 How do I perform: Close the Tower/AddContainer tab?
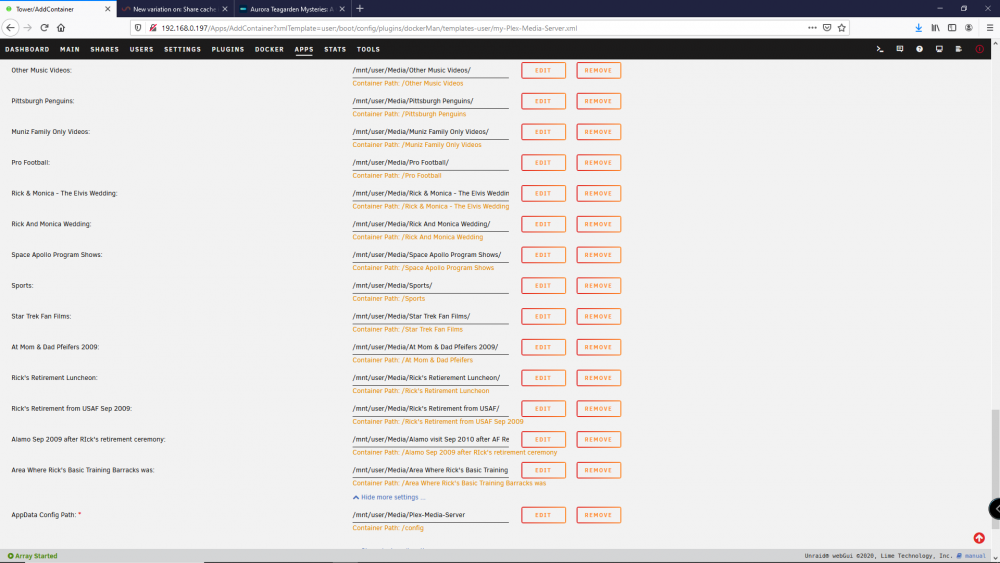107,9
